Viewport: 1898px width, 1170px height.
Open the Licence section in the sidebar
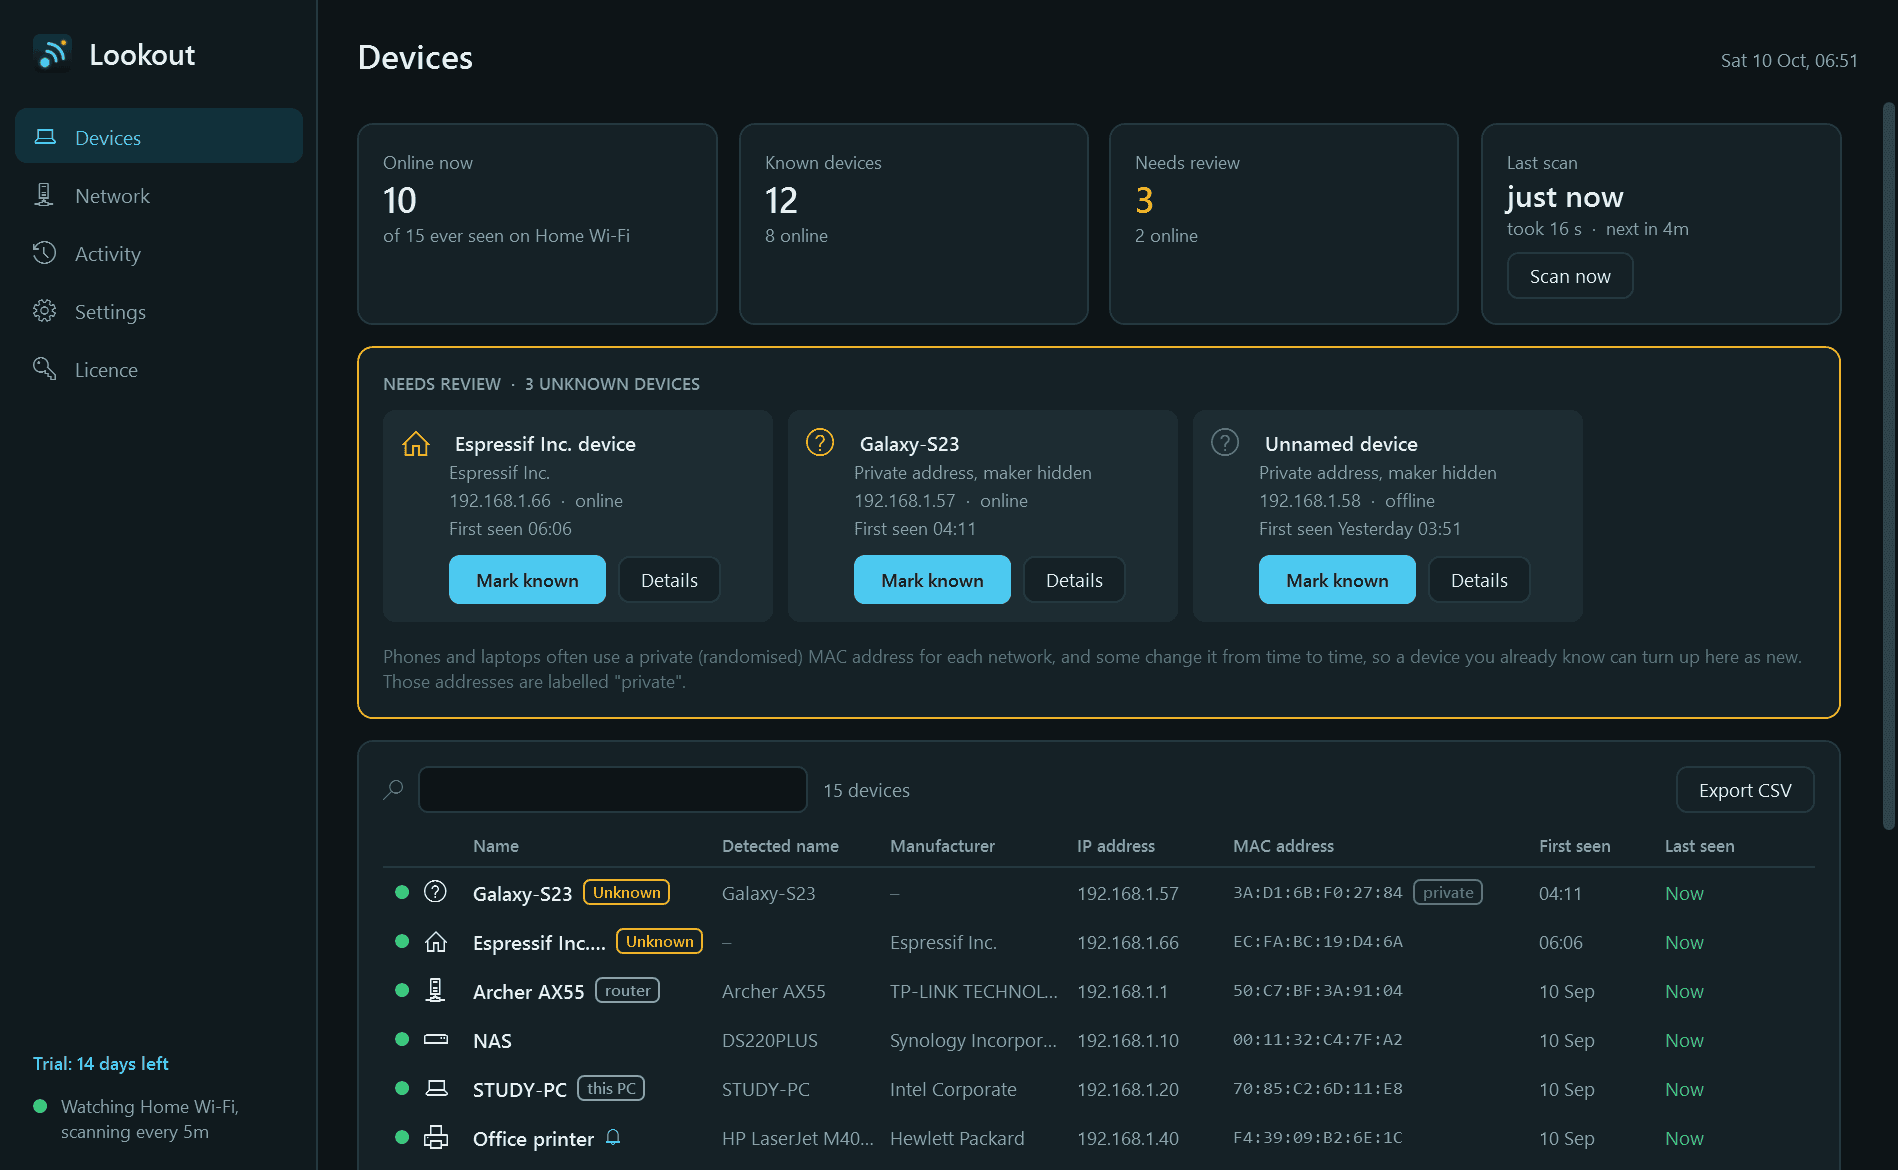click(x=159, y=369)
